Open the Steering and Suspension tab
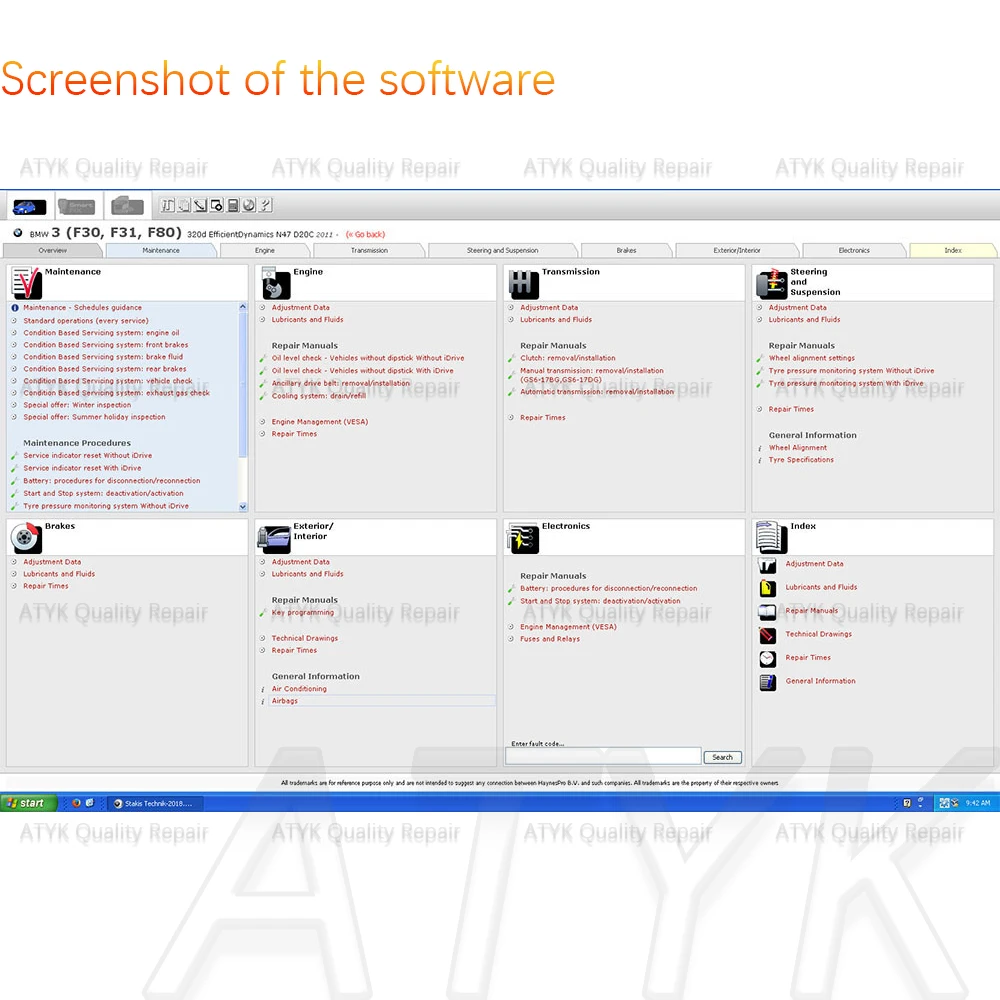This screenshot has width=1000, height=1000. 503,251
